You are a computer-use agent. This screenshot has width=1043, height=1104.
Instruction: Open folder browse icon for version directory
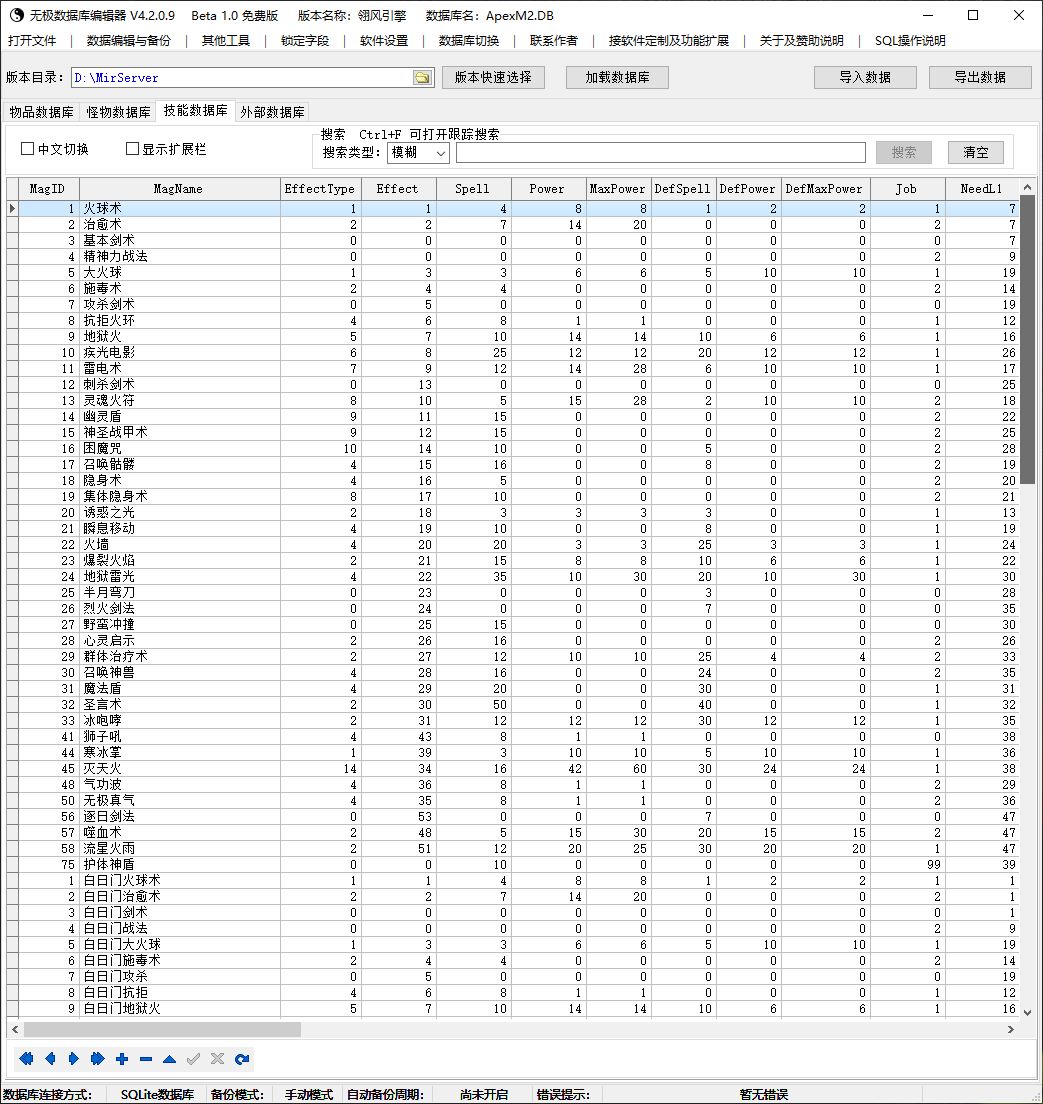tap(423, 77)
